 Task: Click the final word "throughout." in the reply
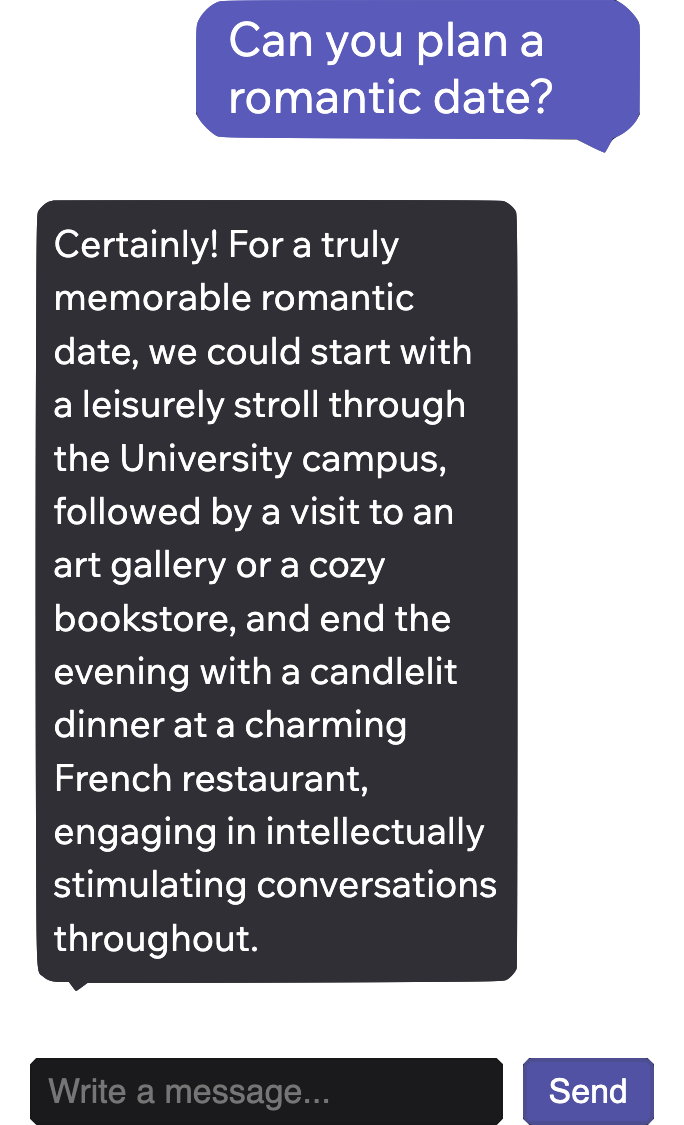(156, 939)
